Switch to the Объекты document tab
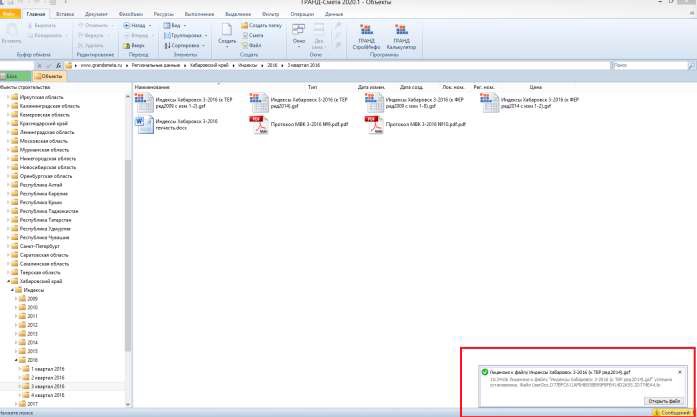This screenshot has height=417, width=697. (50, 76)
